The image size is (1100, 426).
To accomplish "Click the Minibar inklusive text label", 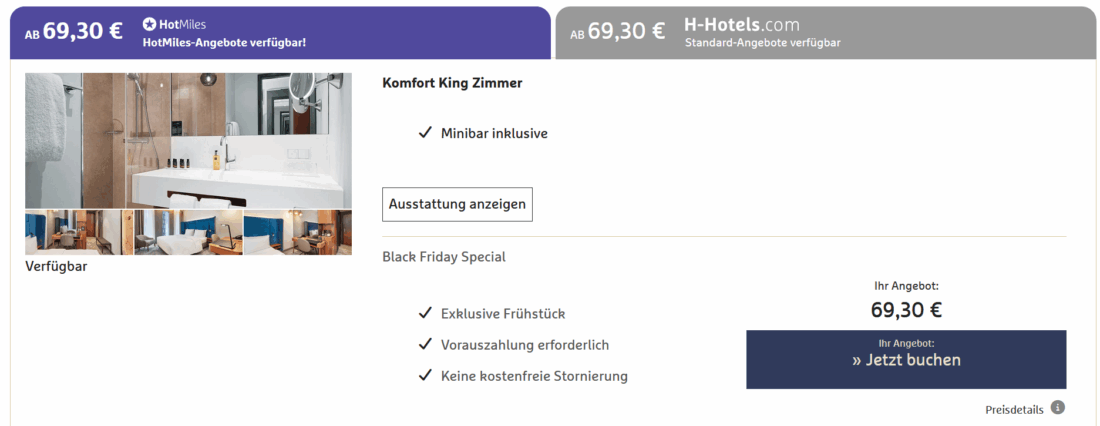I will (x=494, y=133).
